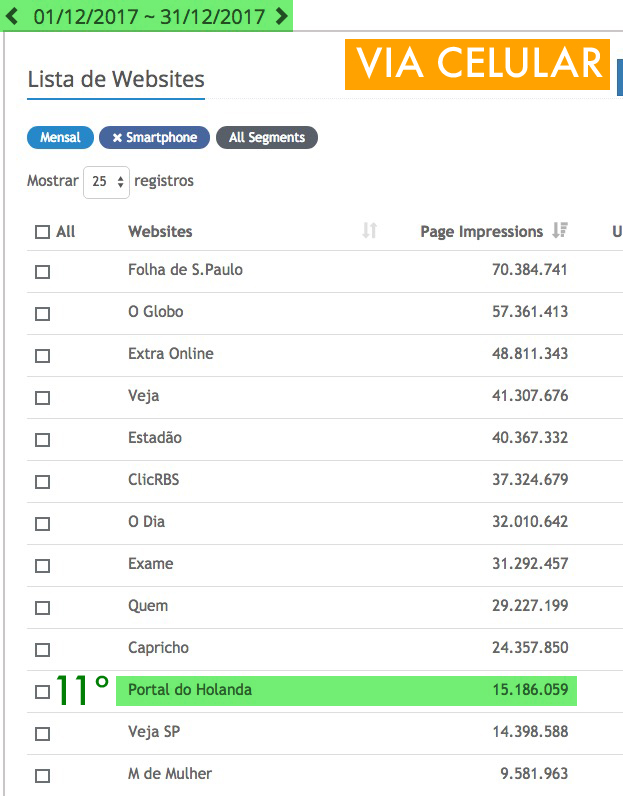The image size is (623, 796).
Task: Tick the Folha de S.Paulo checkbox
Action: pyautogui.click(x=42, y=272)
